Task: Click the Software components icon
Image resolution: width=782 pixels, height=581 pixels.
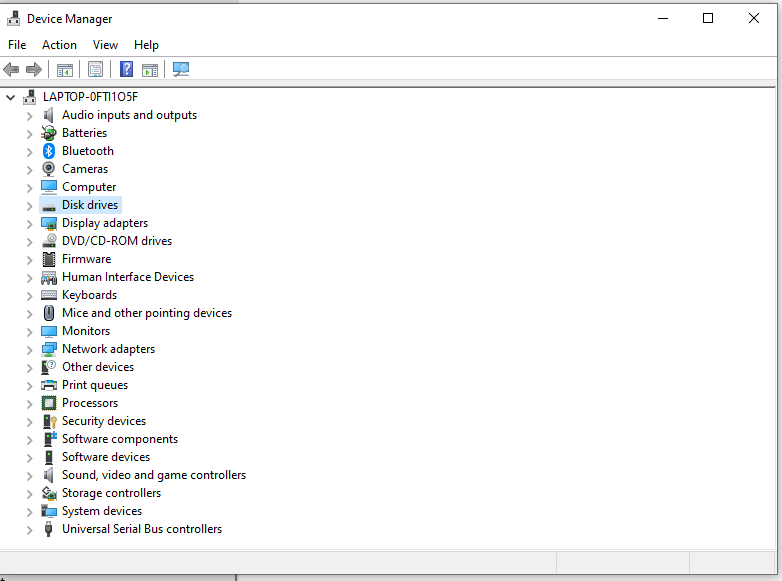Action: 49,439
